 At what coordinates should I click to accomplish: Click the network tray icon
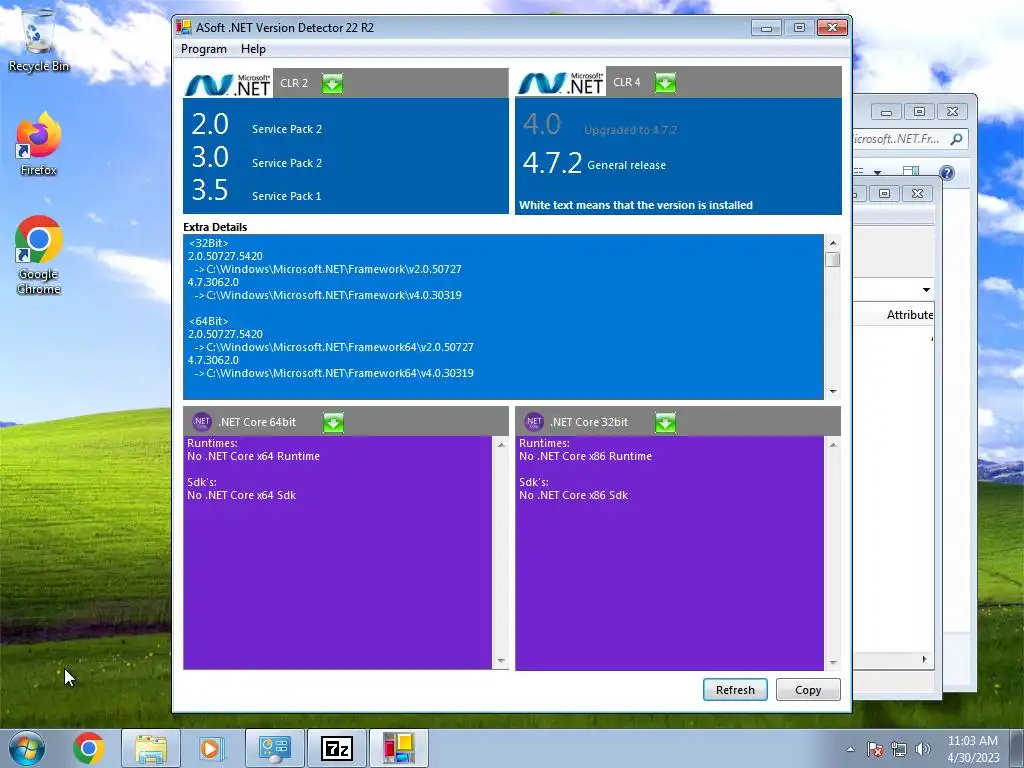coord(899,749)
